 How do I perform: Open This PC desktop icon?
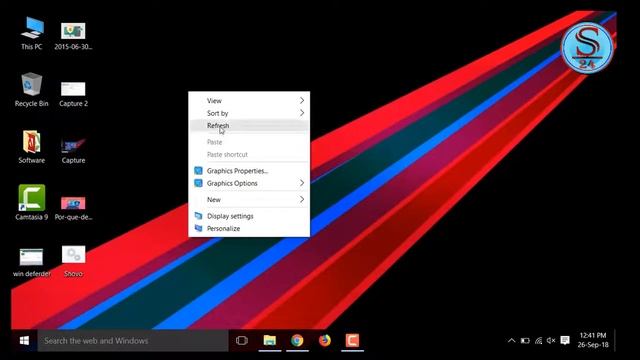(x=32, y=33)
